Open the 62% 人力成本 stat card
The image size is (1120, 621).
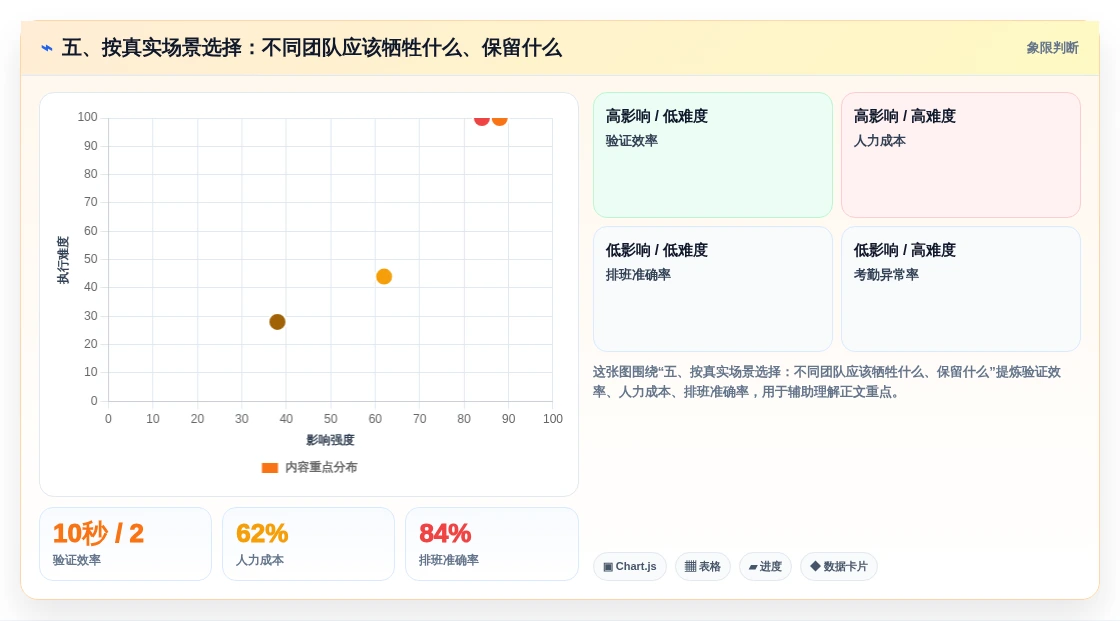tap(309, 544)
